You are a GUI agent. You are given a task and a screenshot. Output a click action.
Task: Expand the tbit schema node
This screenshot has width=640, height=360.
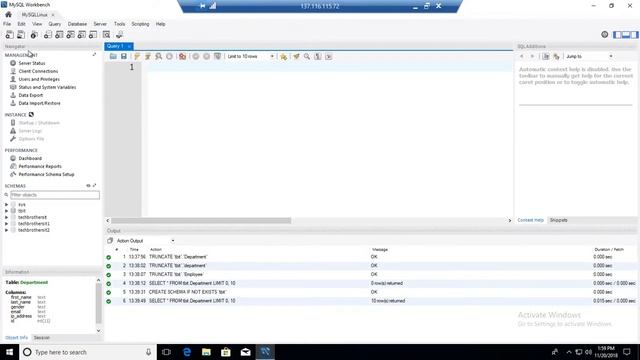[x=7, y=211]
